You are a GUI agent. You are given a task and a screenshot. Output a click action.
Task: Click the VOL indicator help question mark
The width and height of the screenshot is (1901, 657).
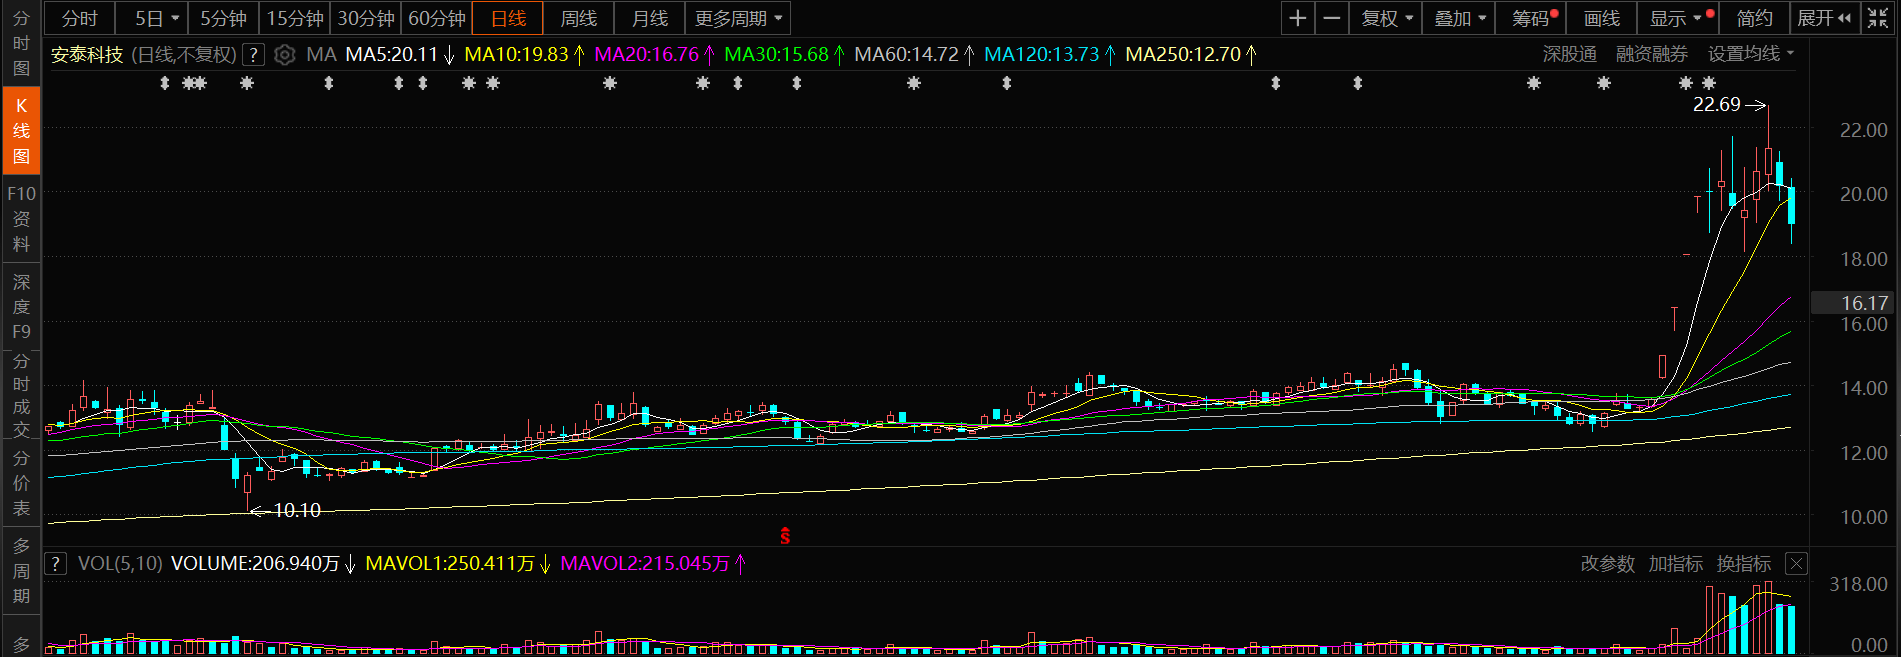(x=56, y=564)
